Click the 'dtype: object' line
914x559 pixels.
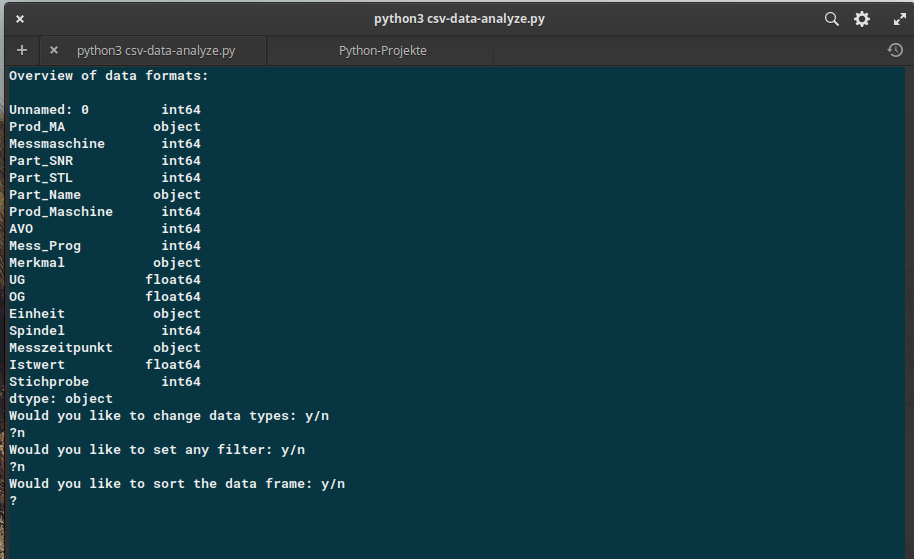tap(61, 399)
